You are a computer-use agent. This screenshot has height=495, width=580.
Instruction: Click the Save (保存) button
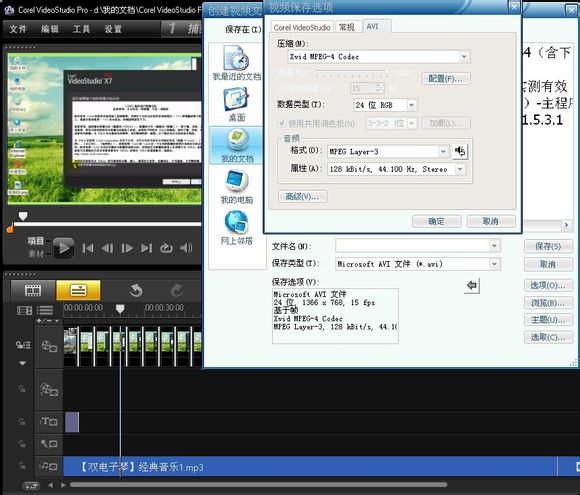(x=548, y=246)
